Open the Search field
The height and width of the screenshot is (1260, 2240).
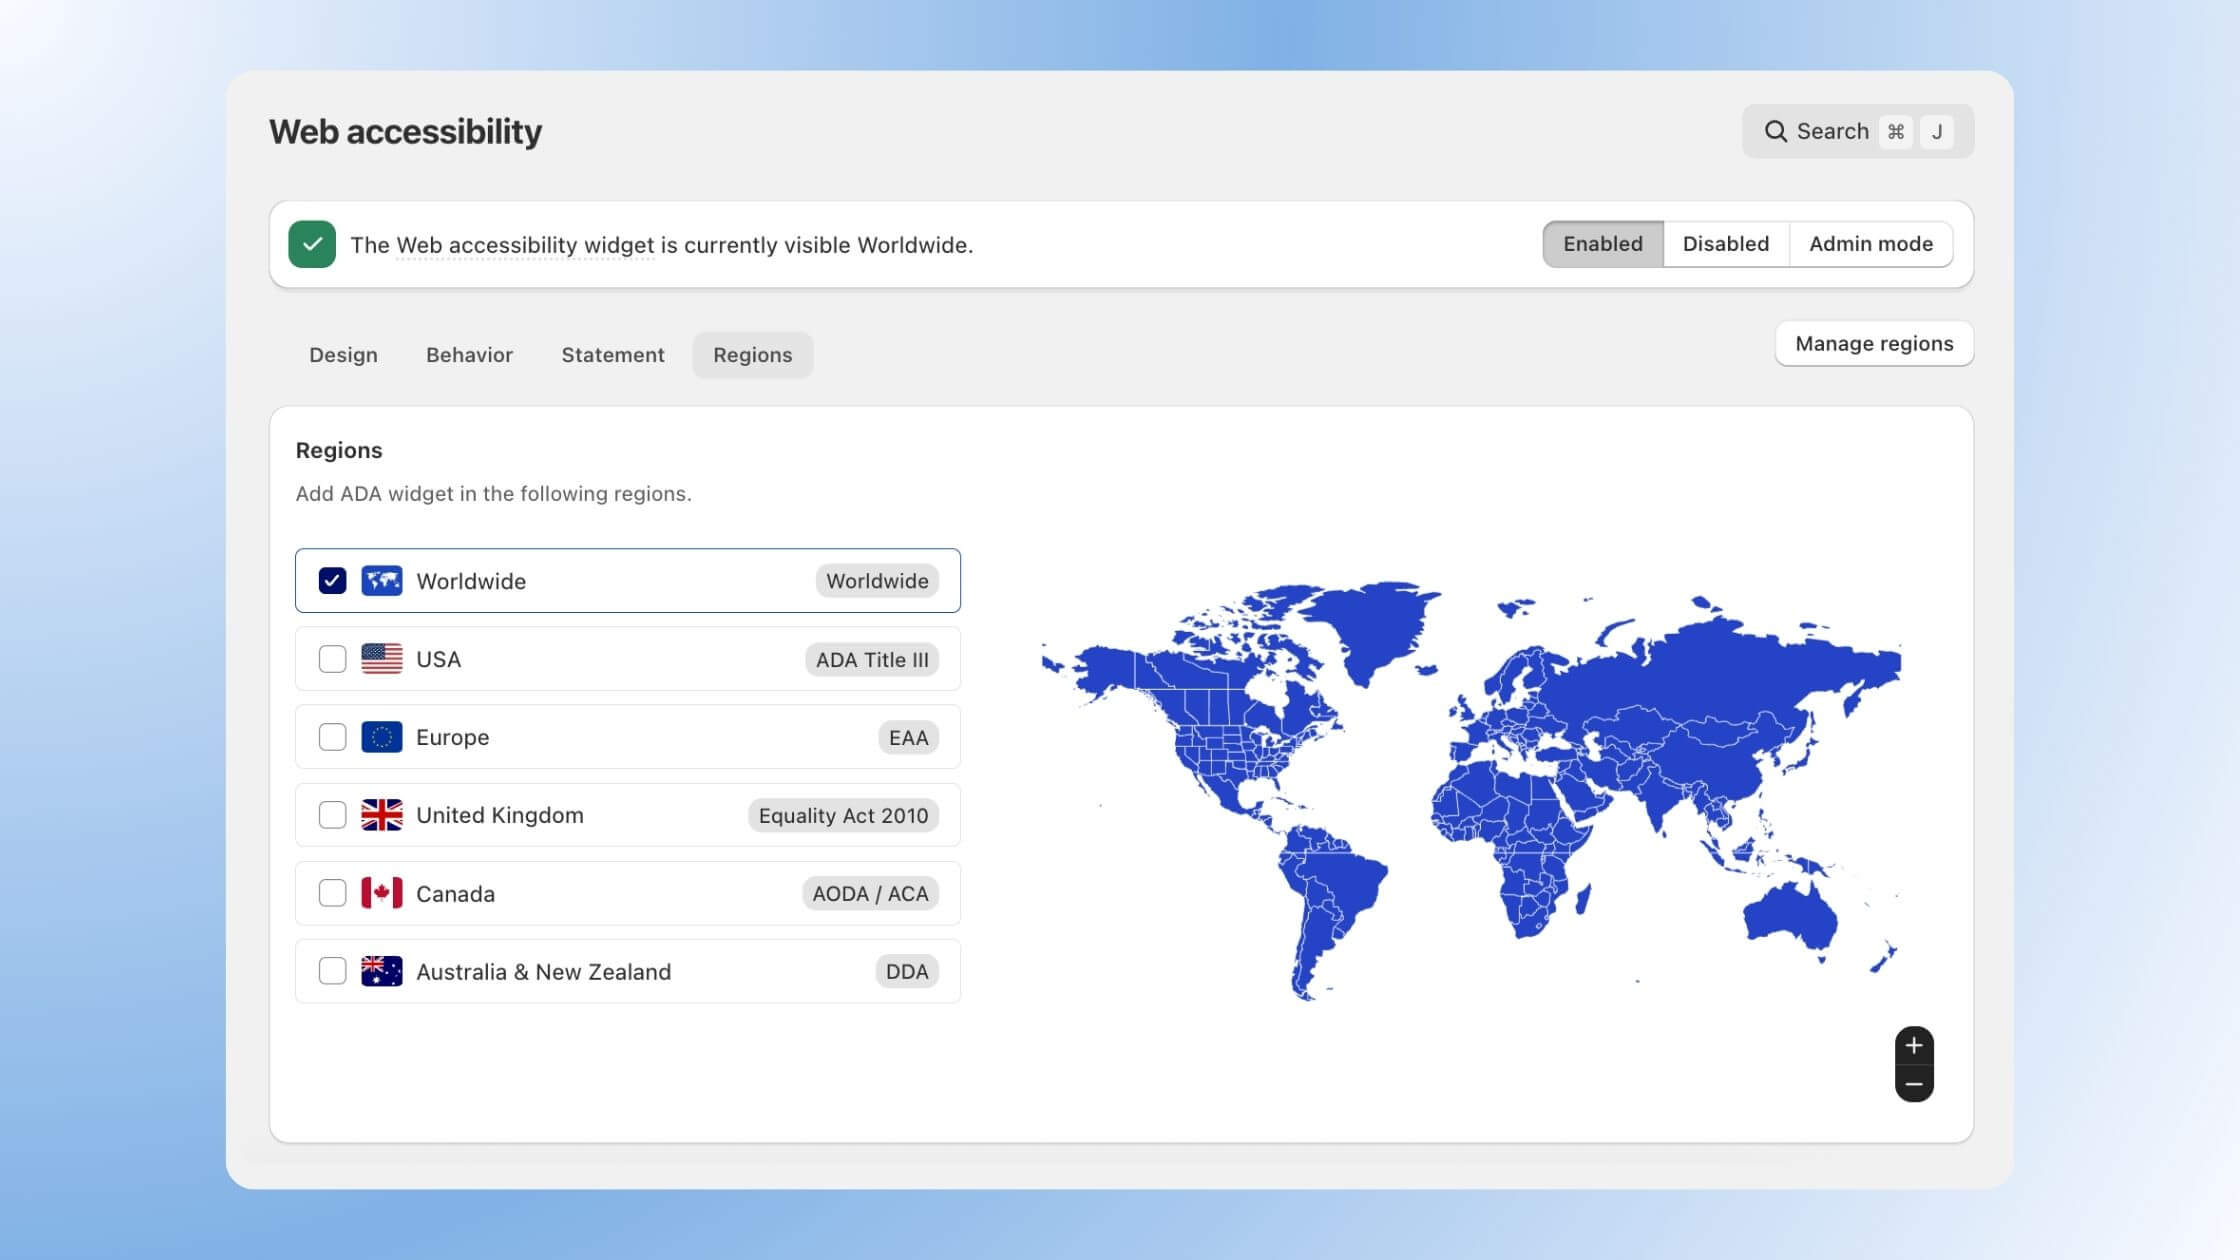coord(1831,131)
